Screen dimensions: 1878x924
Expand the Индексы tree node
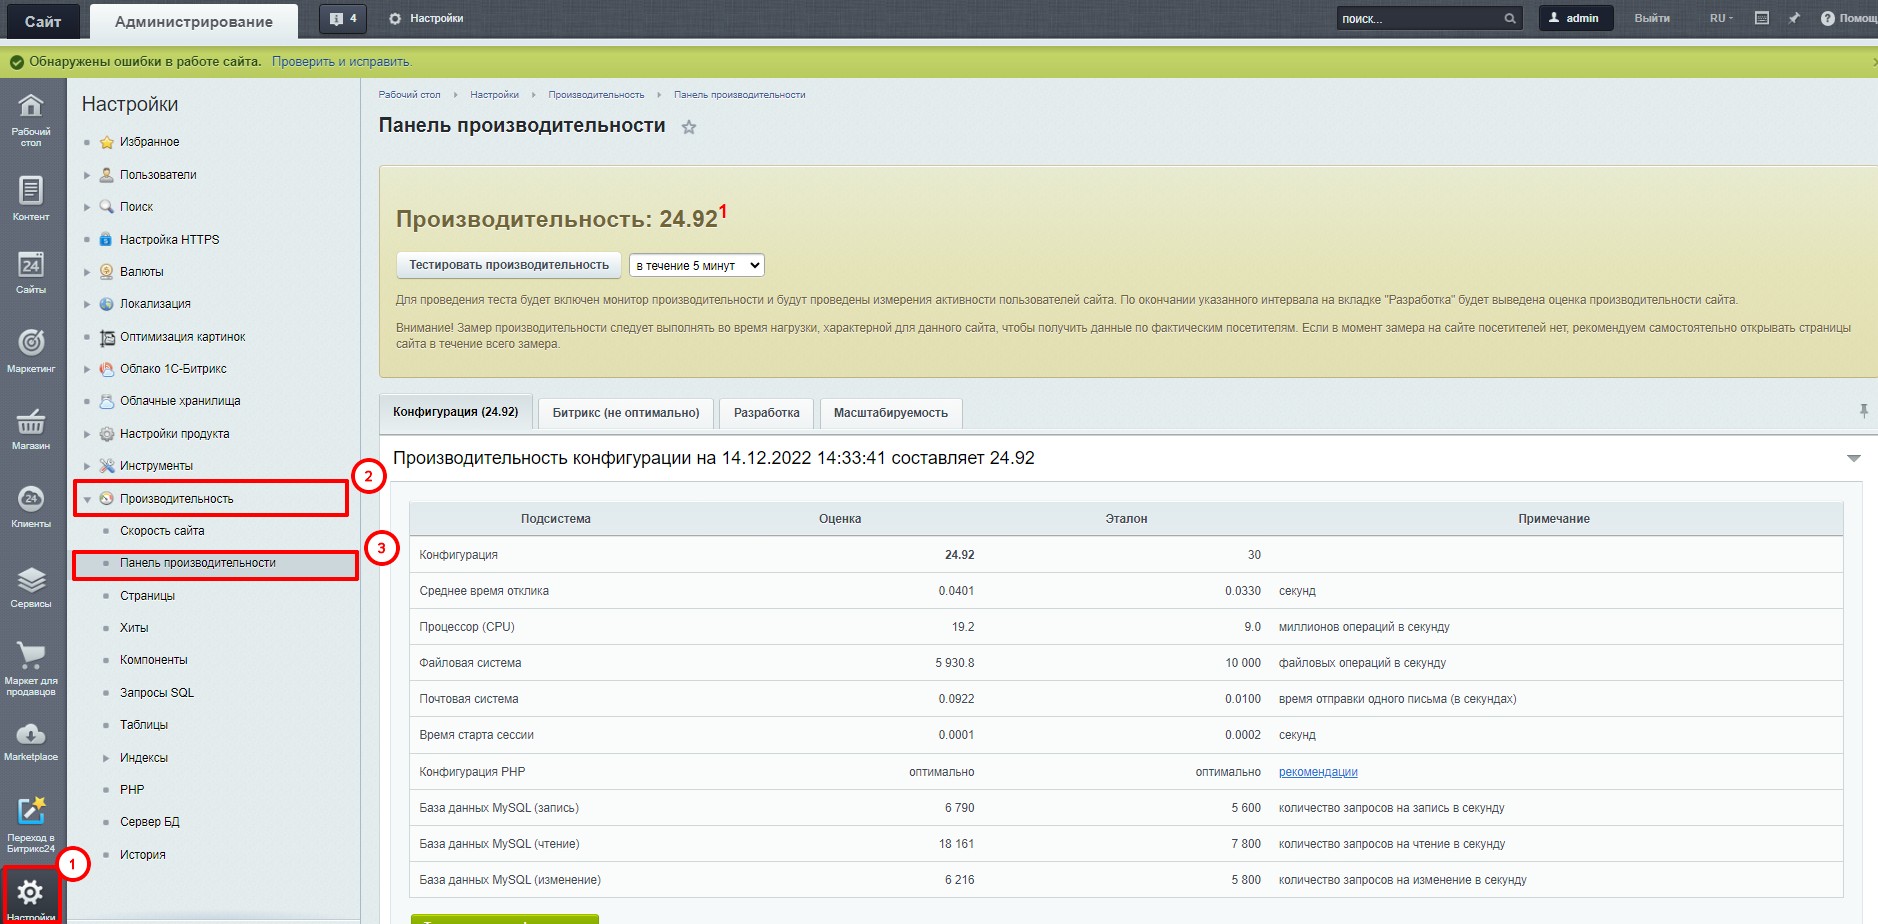[x=106, y=758]
